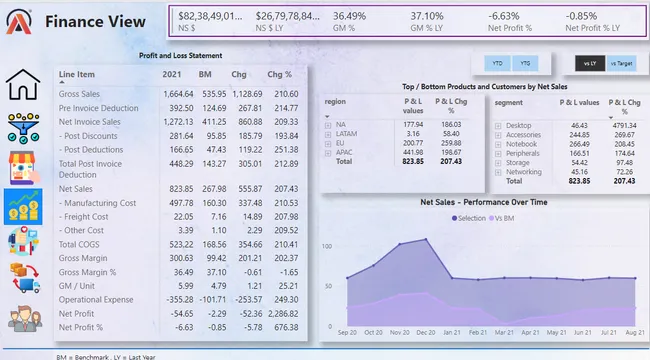Image resolution: width=650 pixels, height=360 pixels.
Task: Click the Gross Sales line item
Action: tap(79, 94)
